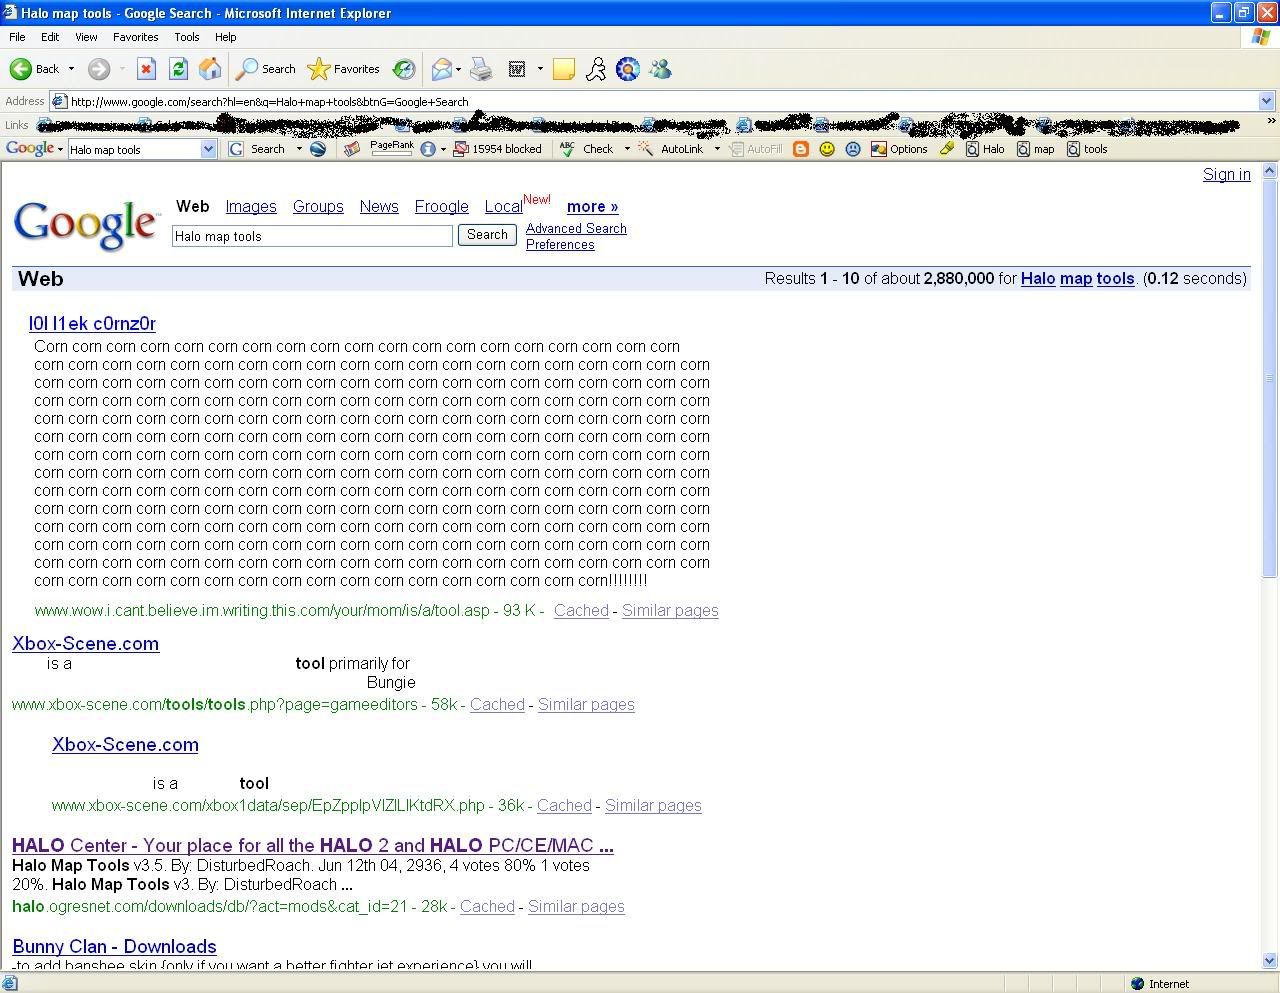Image resolution: width=1280 pixels, height=993 pixels.
Task: Expand the Edit button dropdown arrow
Action: click(x=540, y=69)
